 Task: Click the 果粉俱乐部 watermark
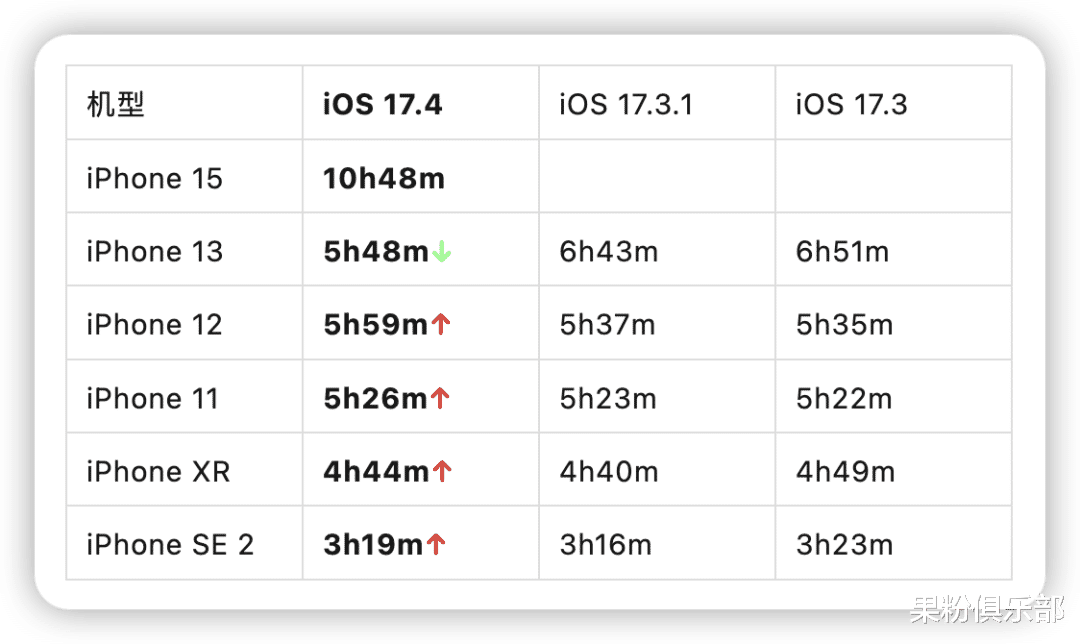[x=986, y=610]
